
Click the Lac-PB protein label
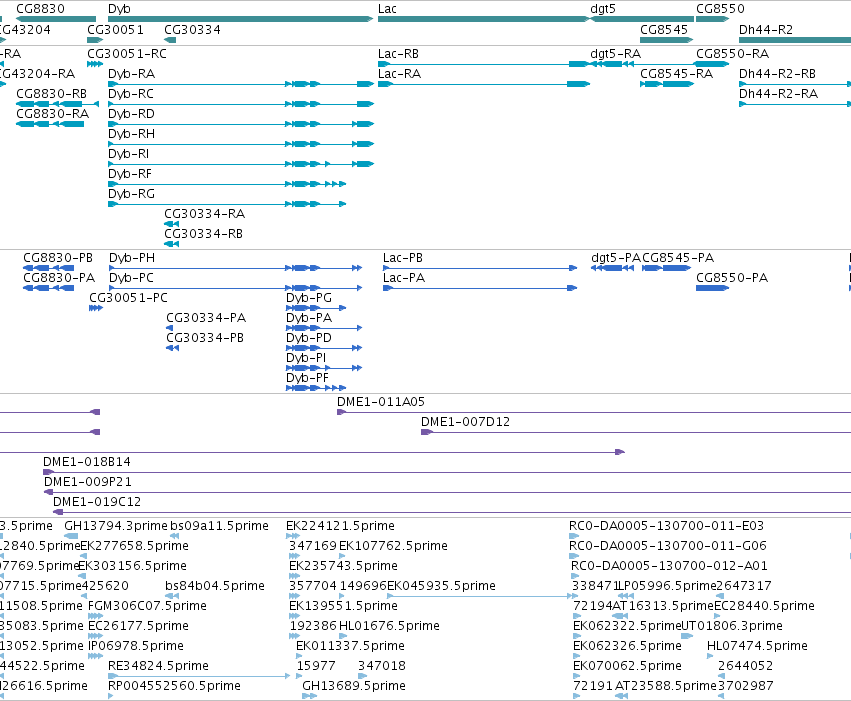[x=403, y=258]
